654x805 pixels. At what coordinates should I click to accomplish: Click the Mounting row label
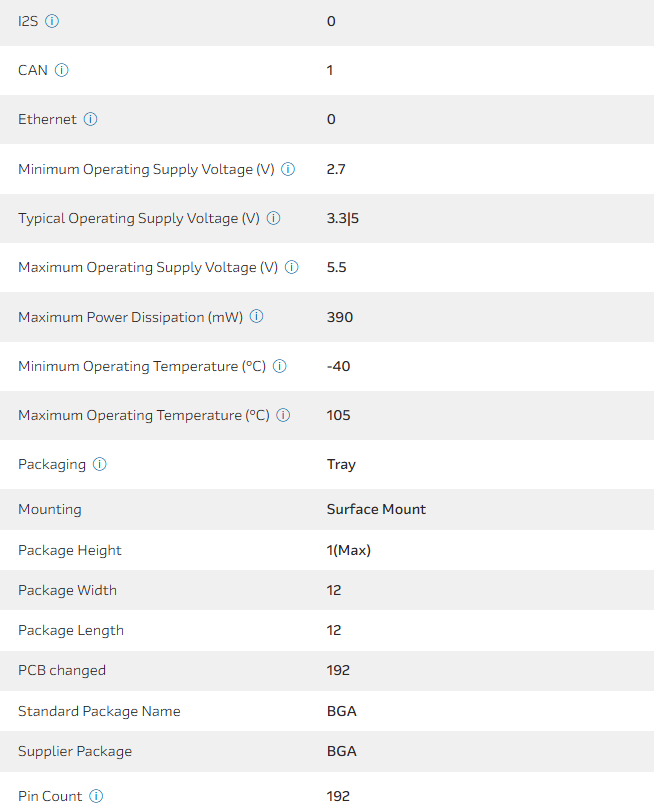[50, 509]
